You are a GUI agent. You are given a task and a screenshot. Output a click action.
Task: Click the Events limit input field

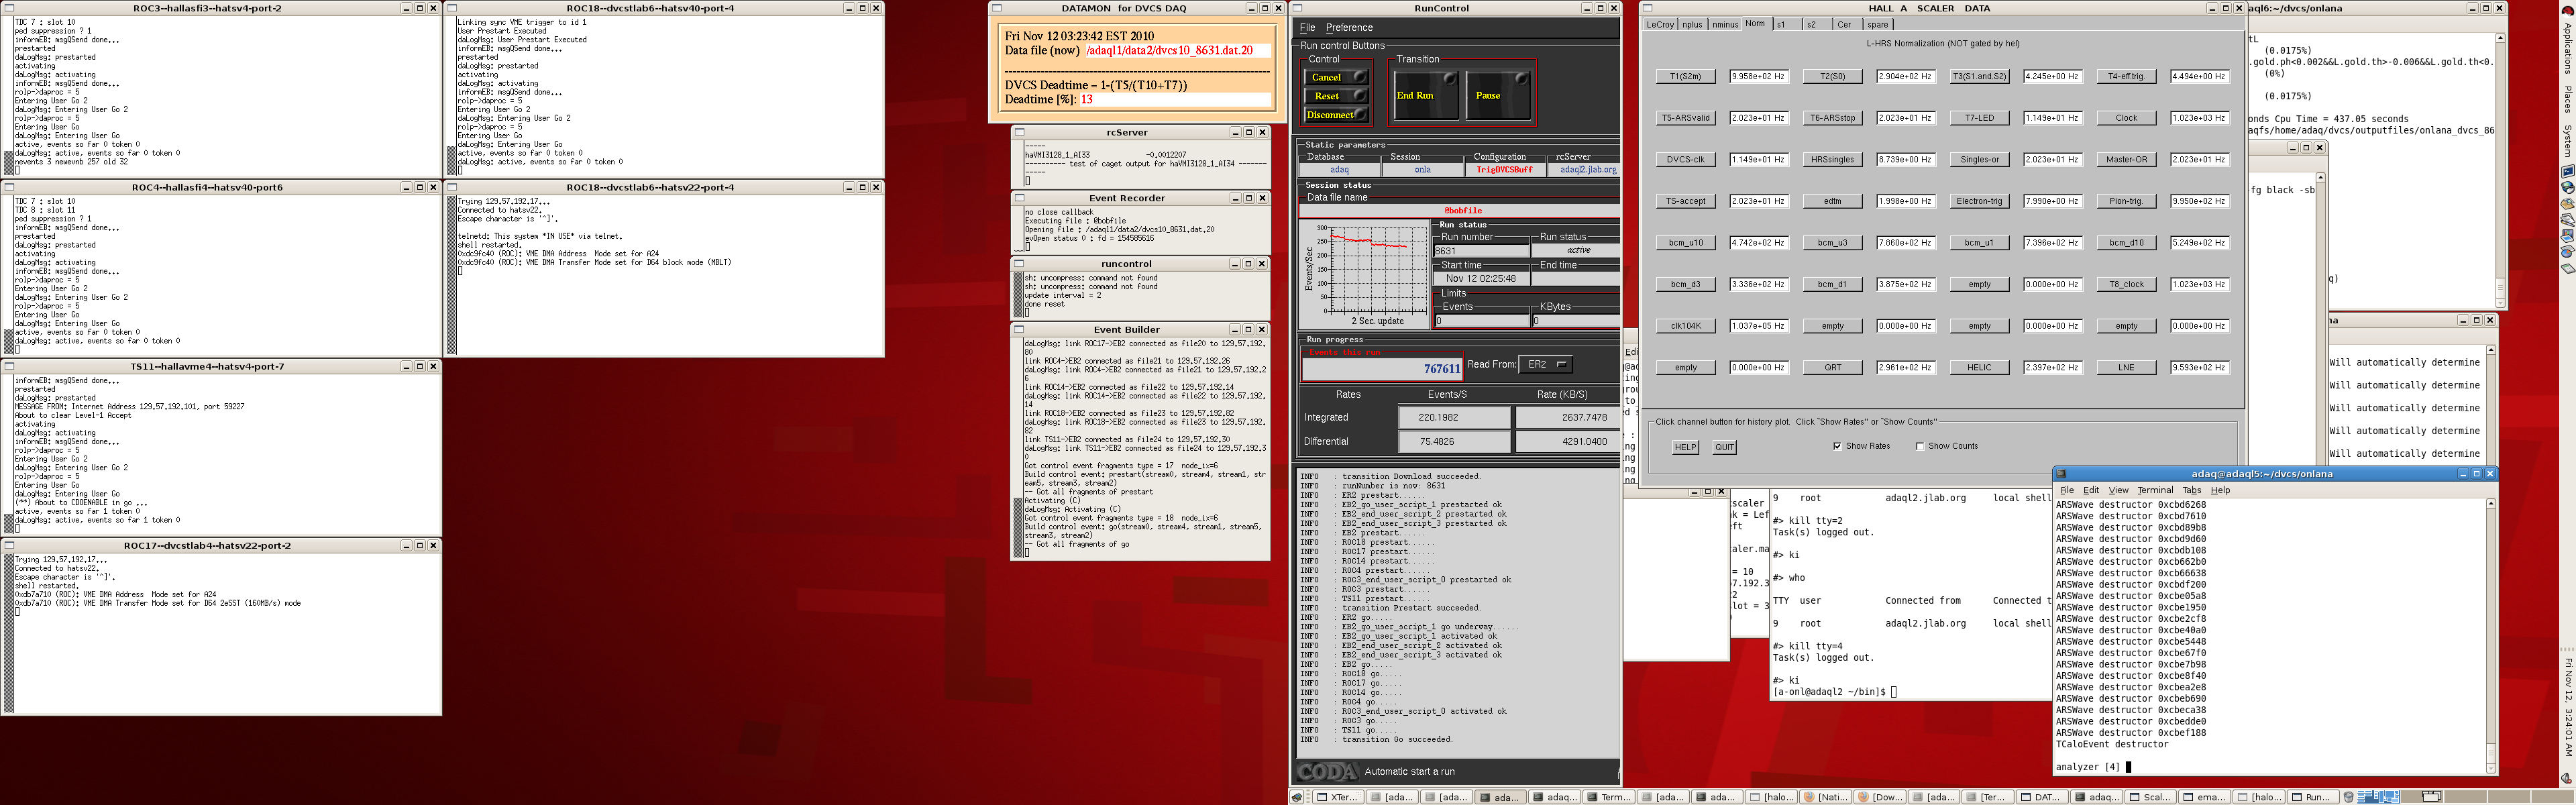coord(1482,320)
